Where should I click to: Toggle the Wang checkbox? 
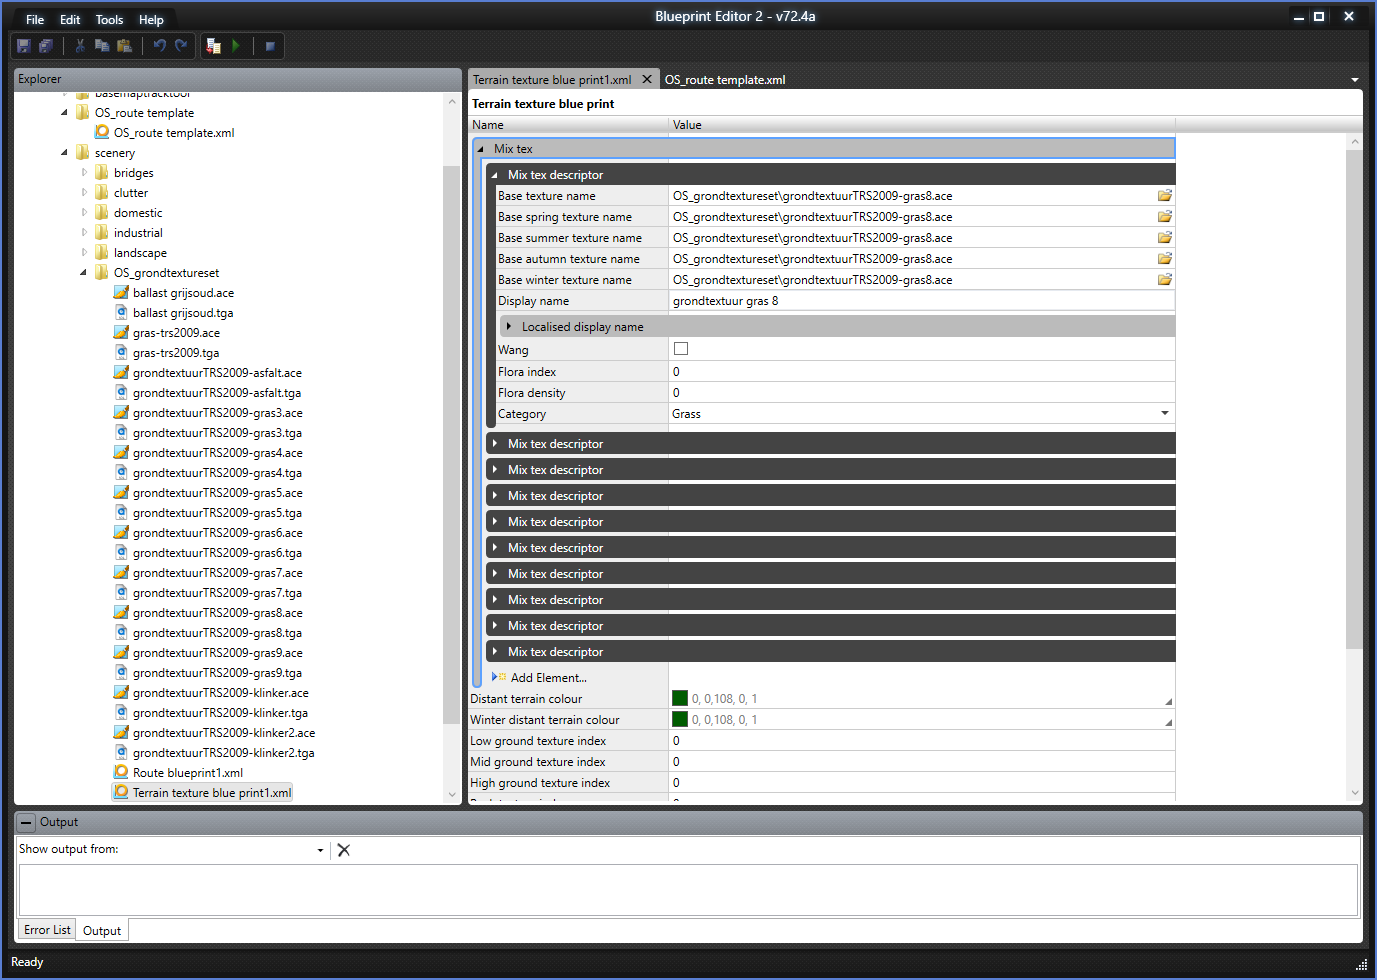pos(681,349)
